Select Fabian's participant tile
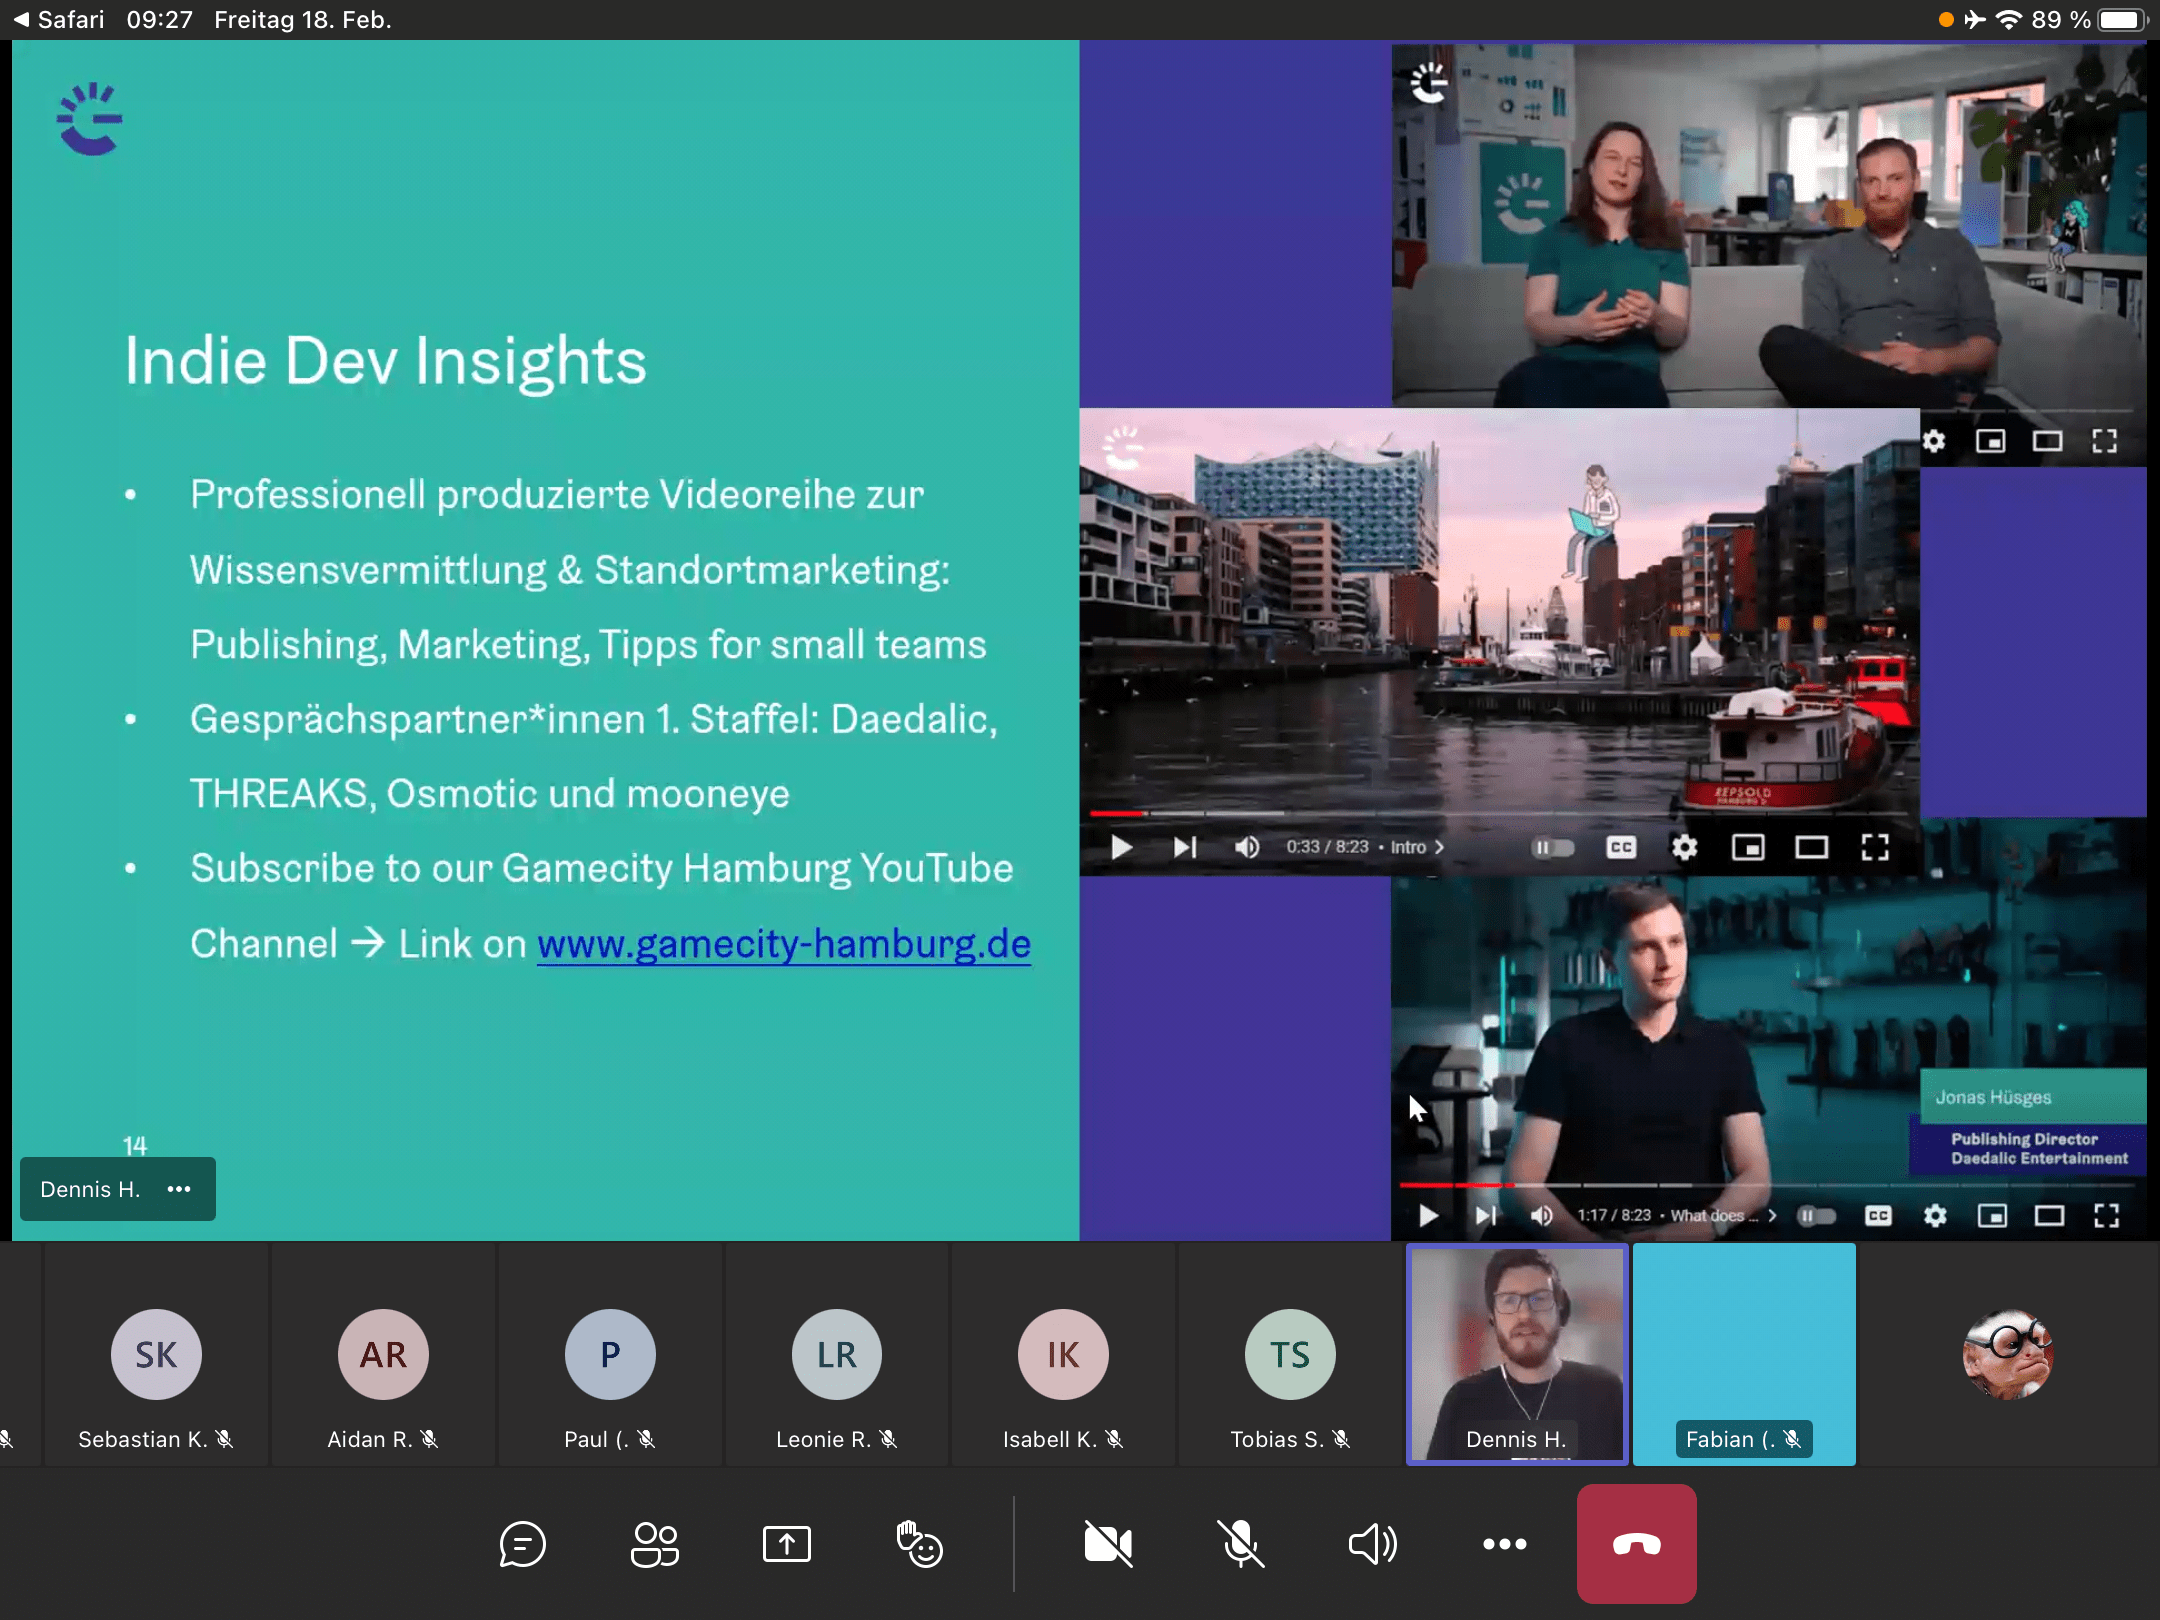 (1744, 1354)
